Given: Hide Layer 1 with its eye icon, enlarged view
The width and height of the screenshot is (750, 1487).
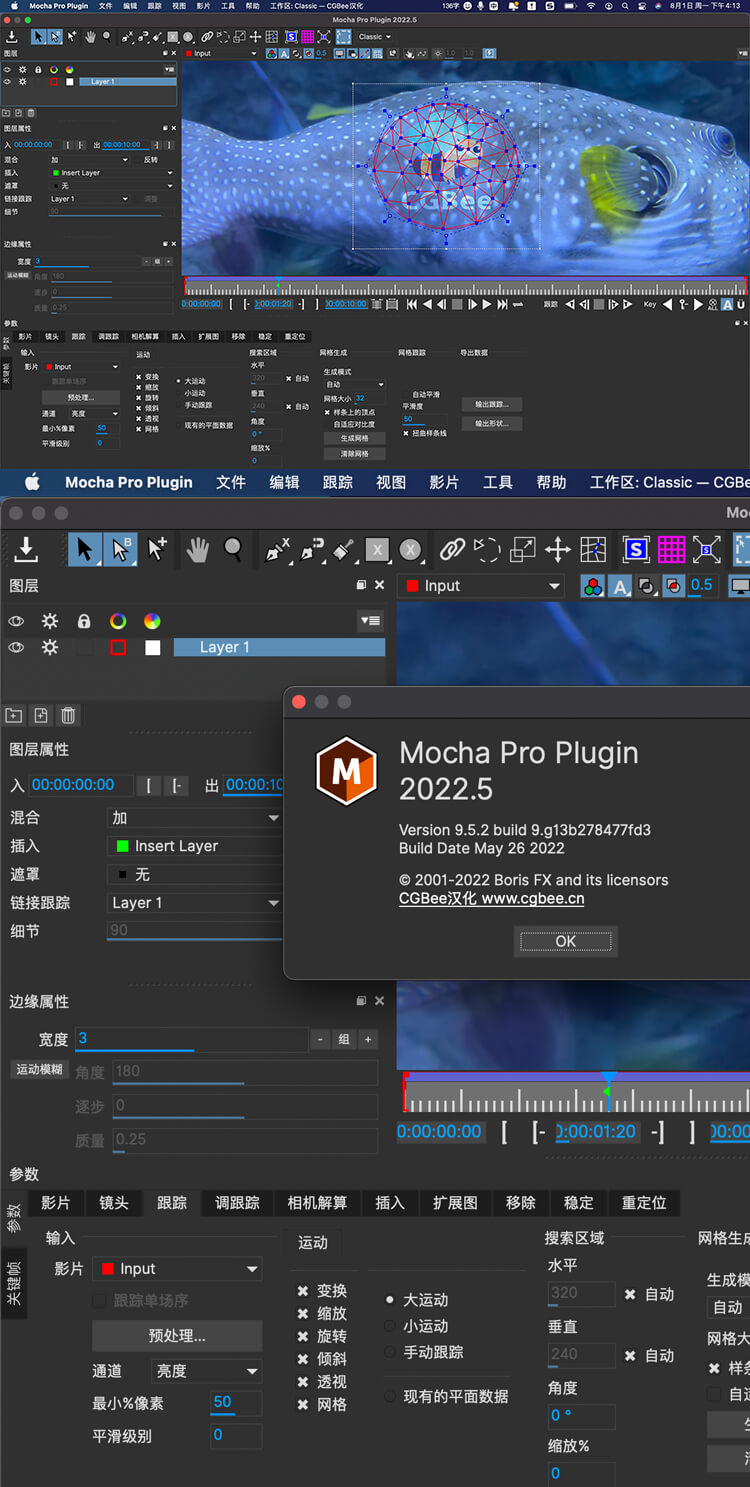Looking at the screenshot, I should click(16, 648).
